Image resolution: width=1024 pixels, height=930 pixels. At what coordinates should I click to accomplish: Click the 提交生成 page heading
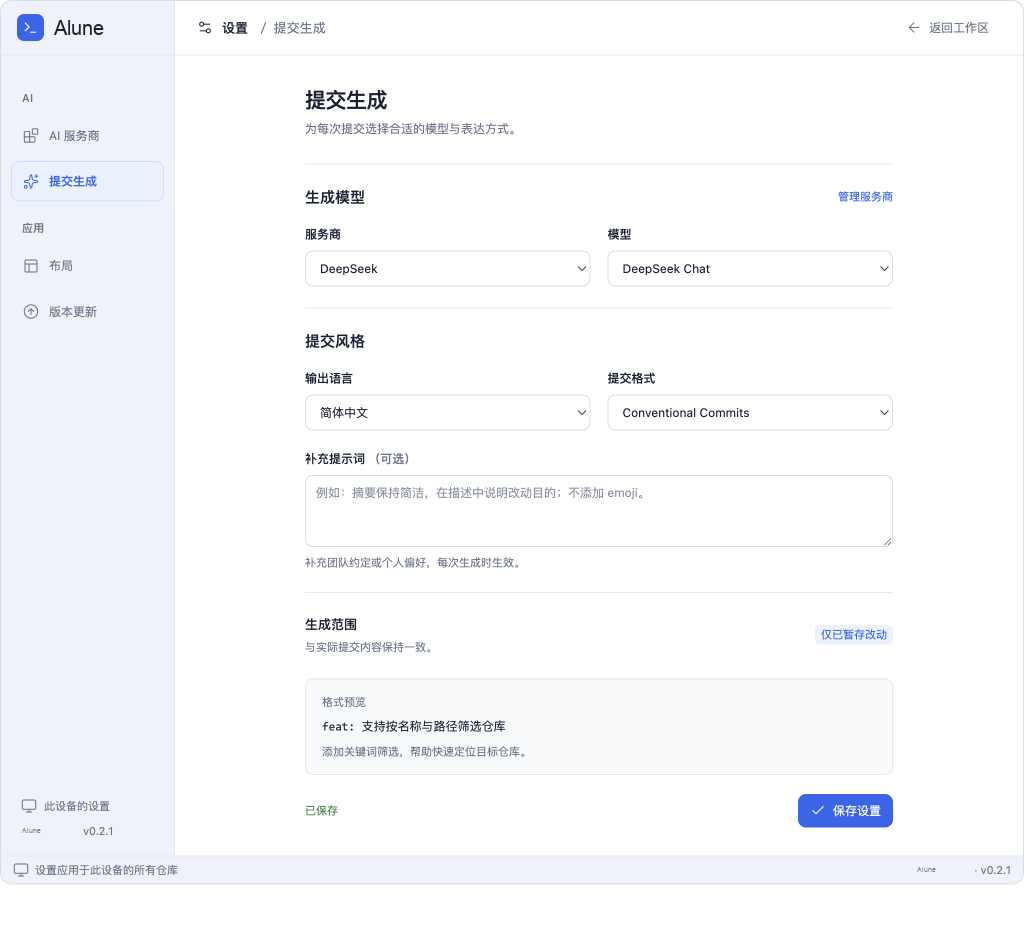point(346,100)
